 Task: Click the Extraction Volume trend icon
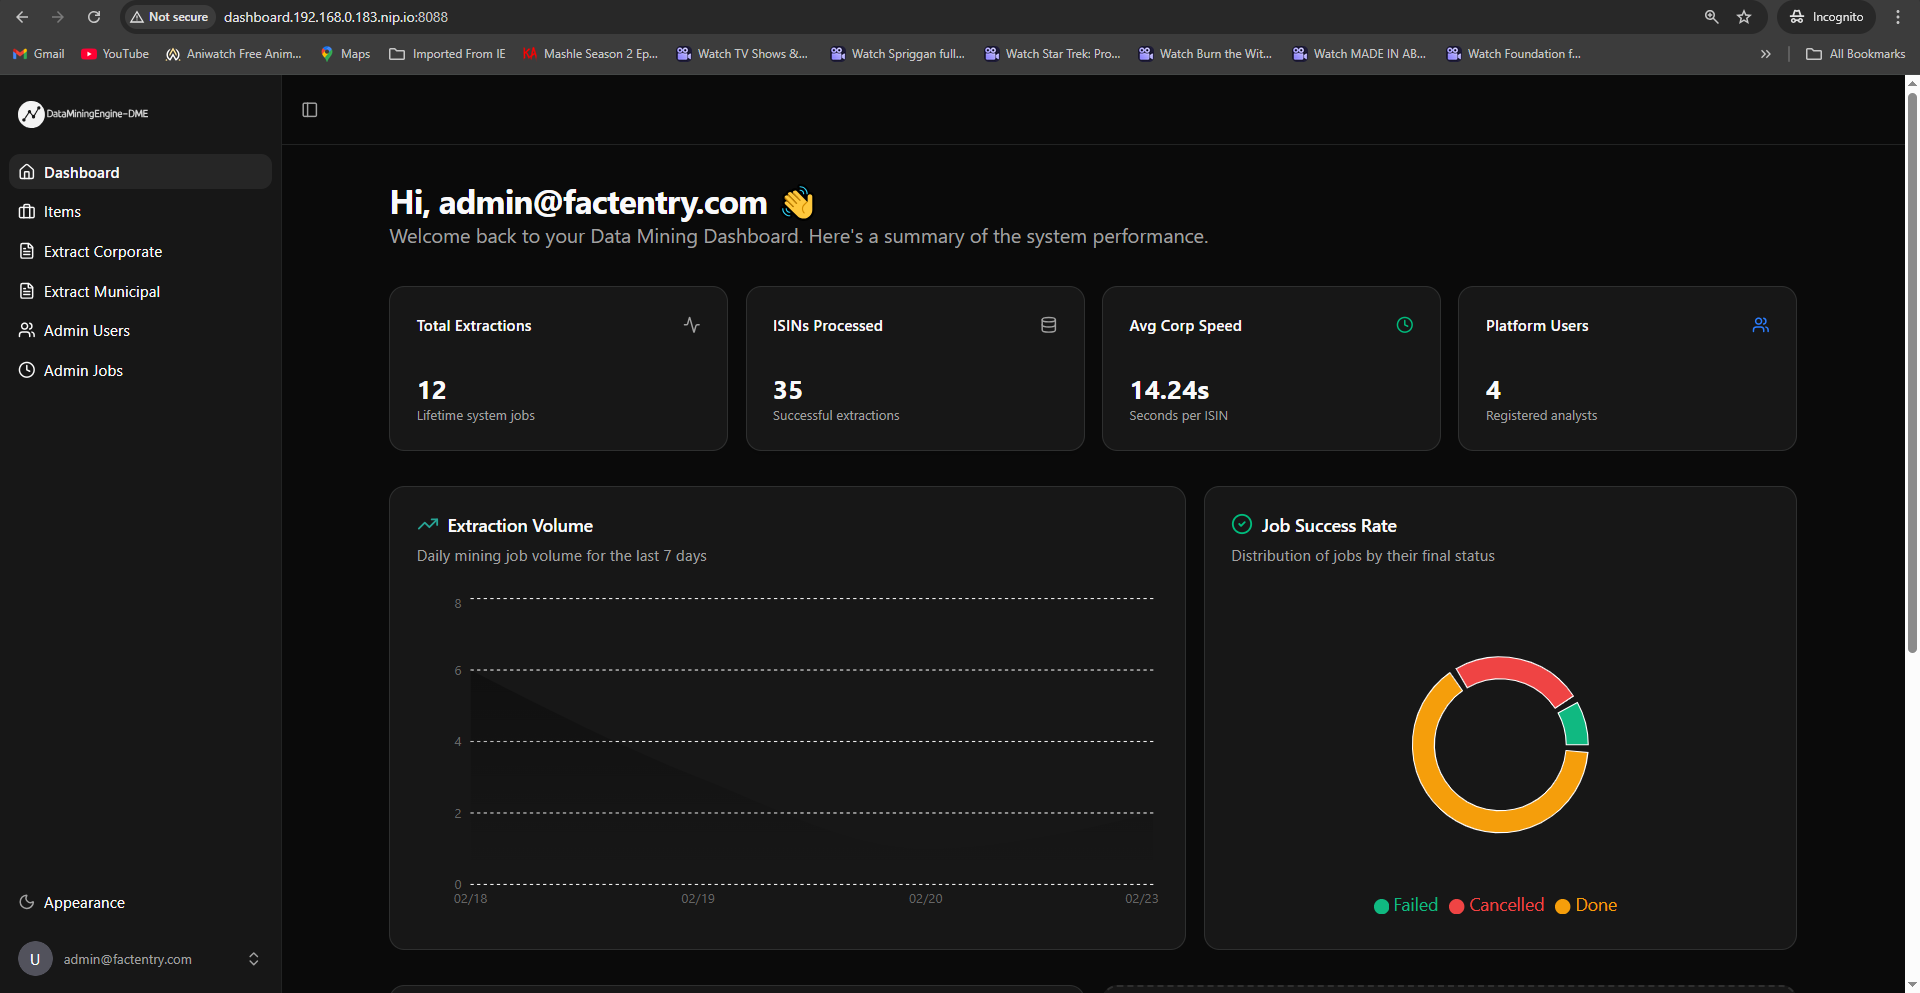tap(428, 525)
